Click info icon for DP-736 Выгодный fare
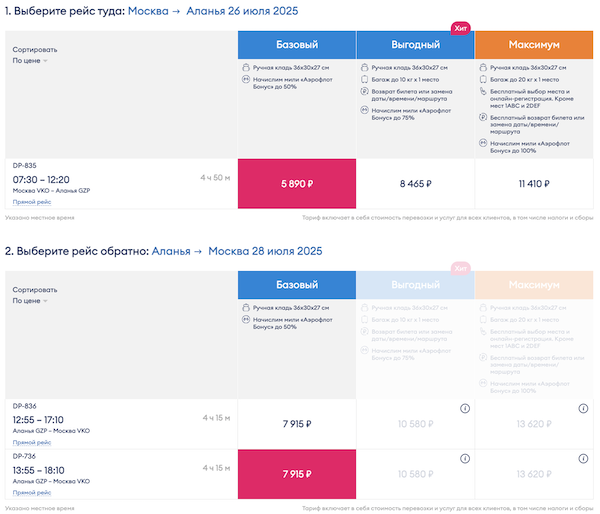The image size is (600, 514). [x=465, y=457]
